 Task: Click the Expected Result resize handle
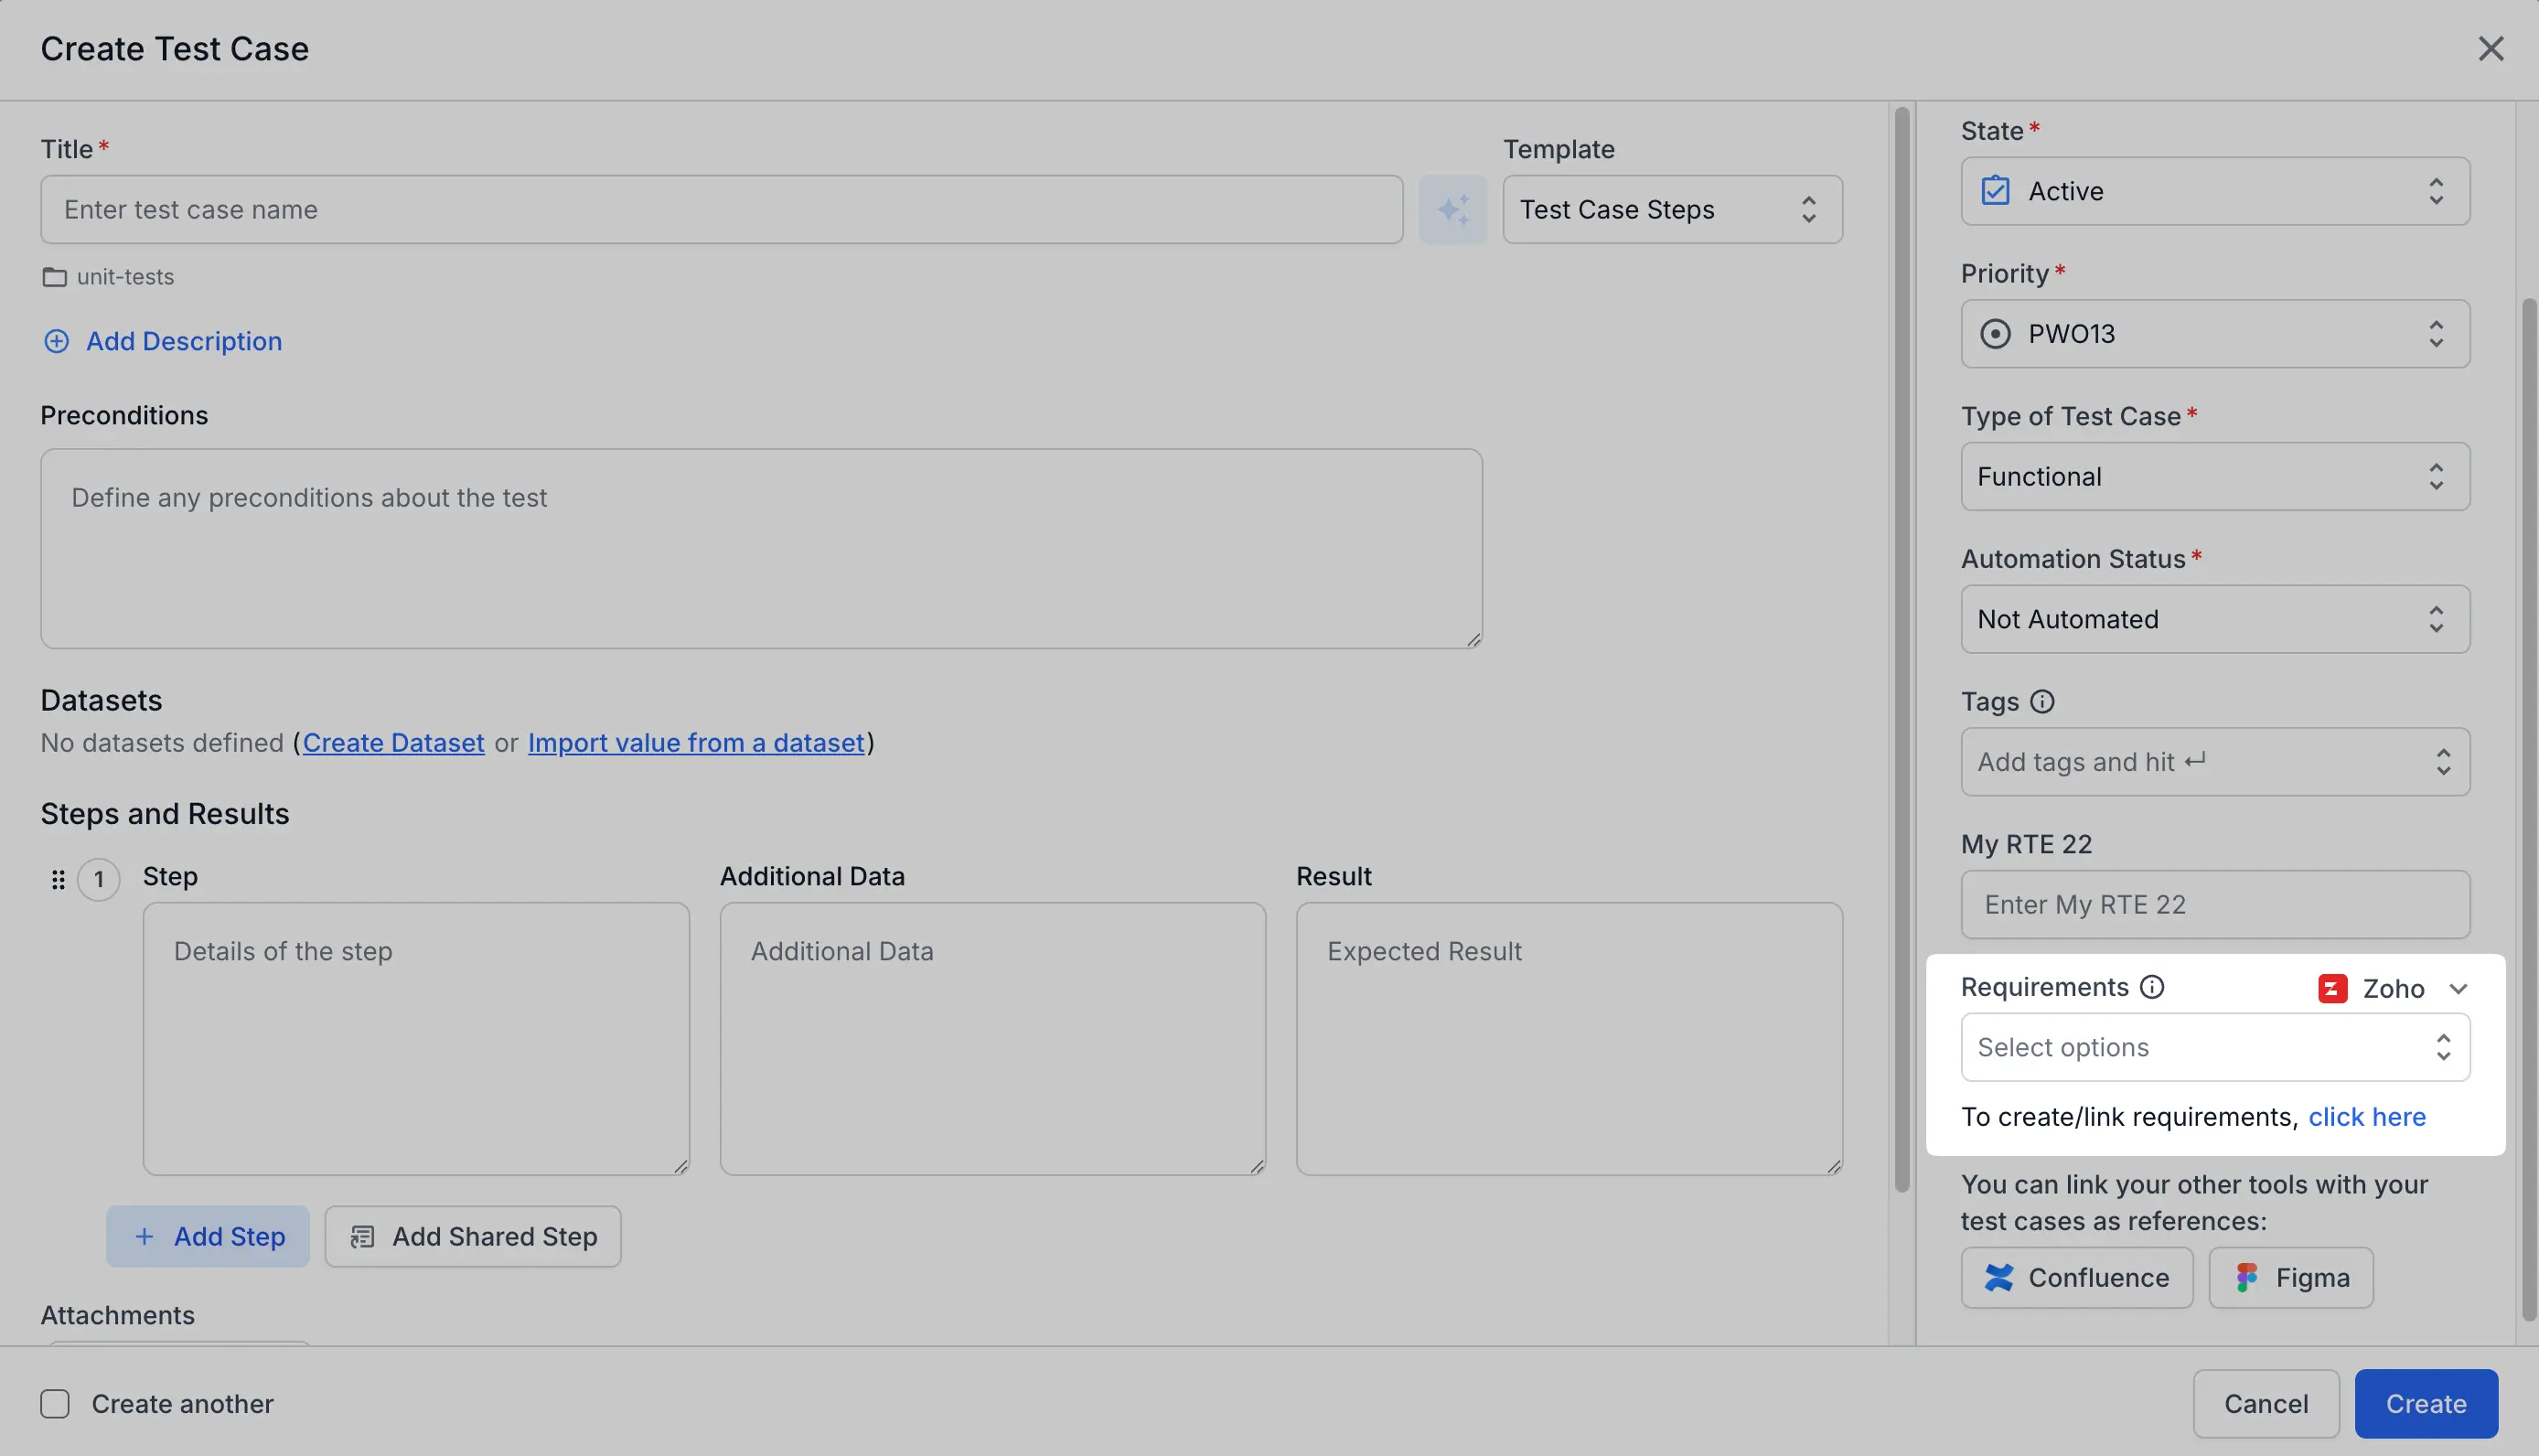point(1833,1166)
